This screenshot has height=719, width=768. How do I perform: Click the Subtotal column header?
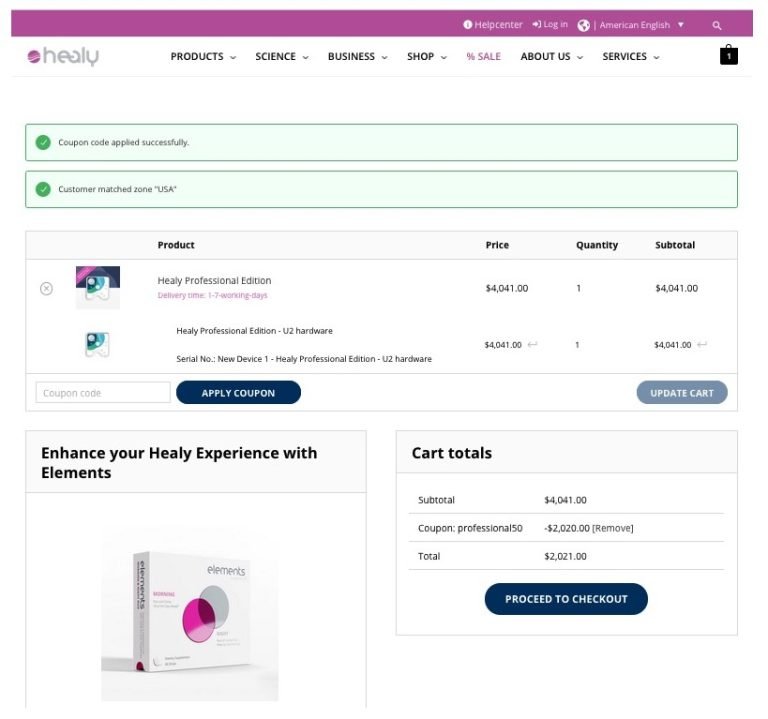(675, 245)
